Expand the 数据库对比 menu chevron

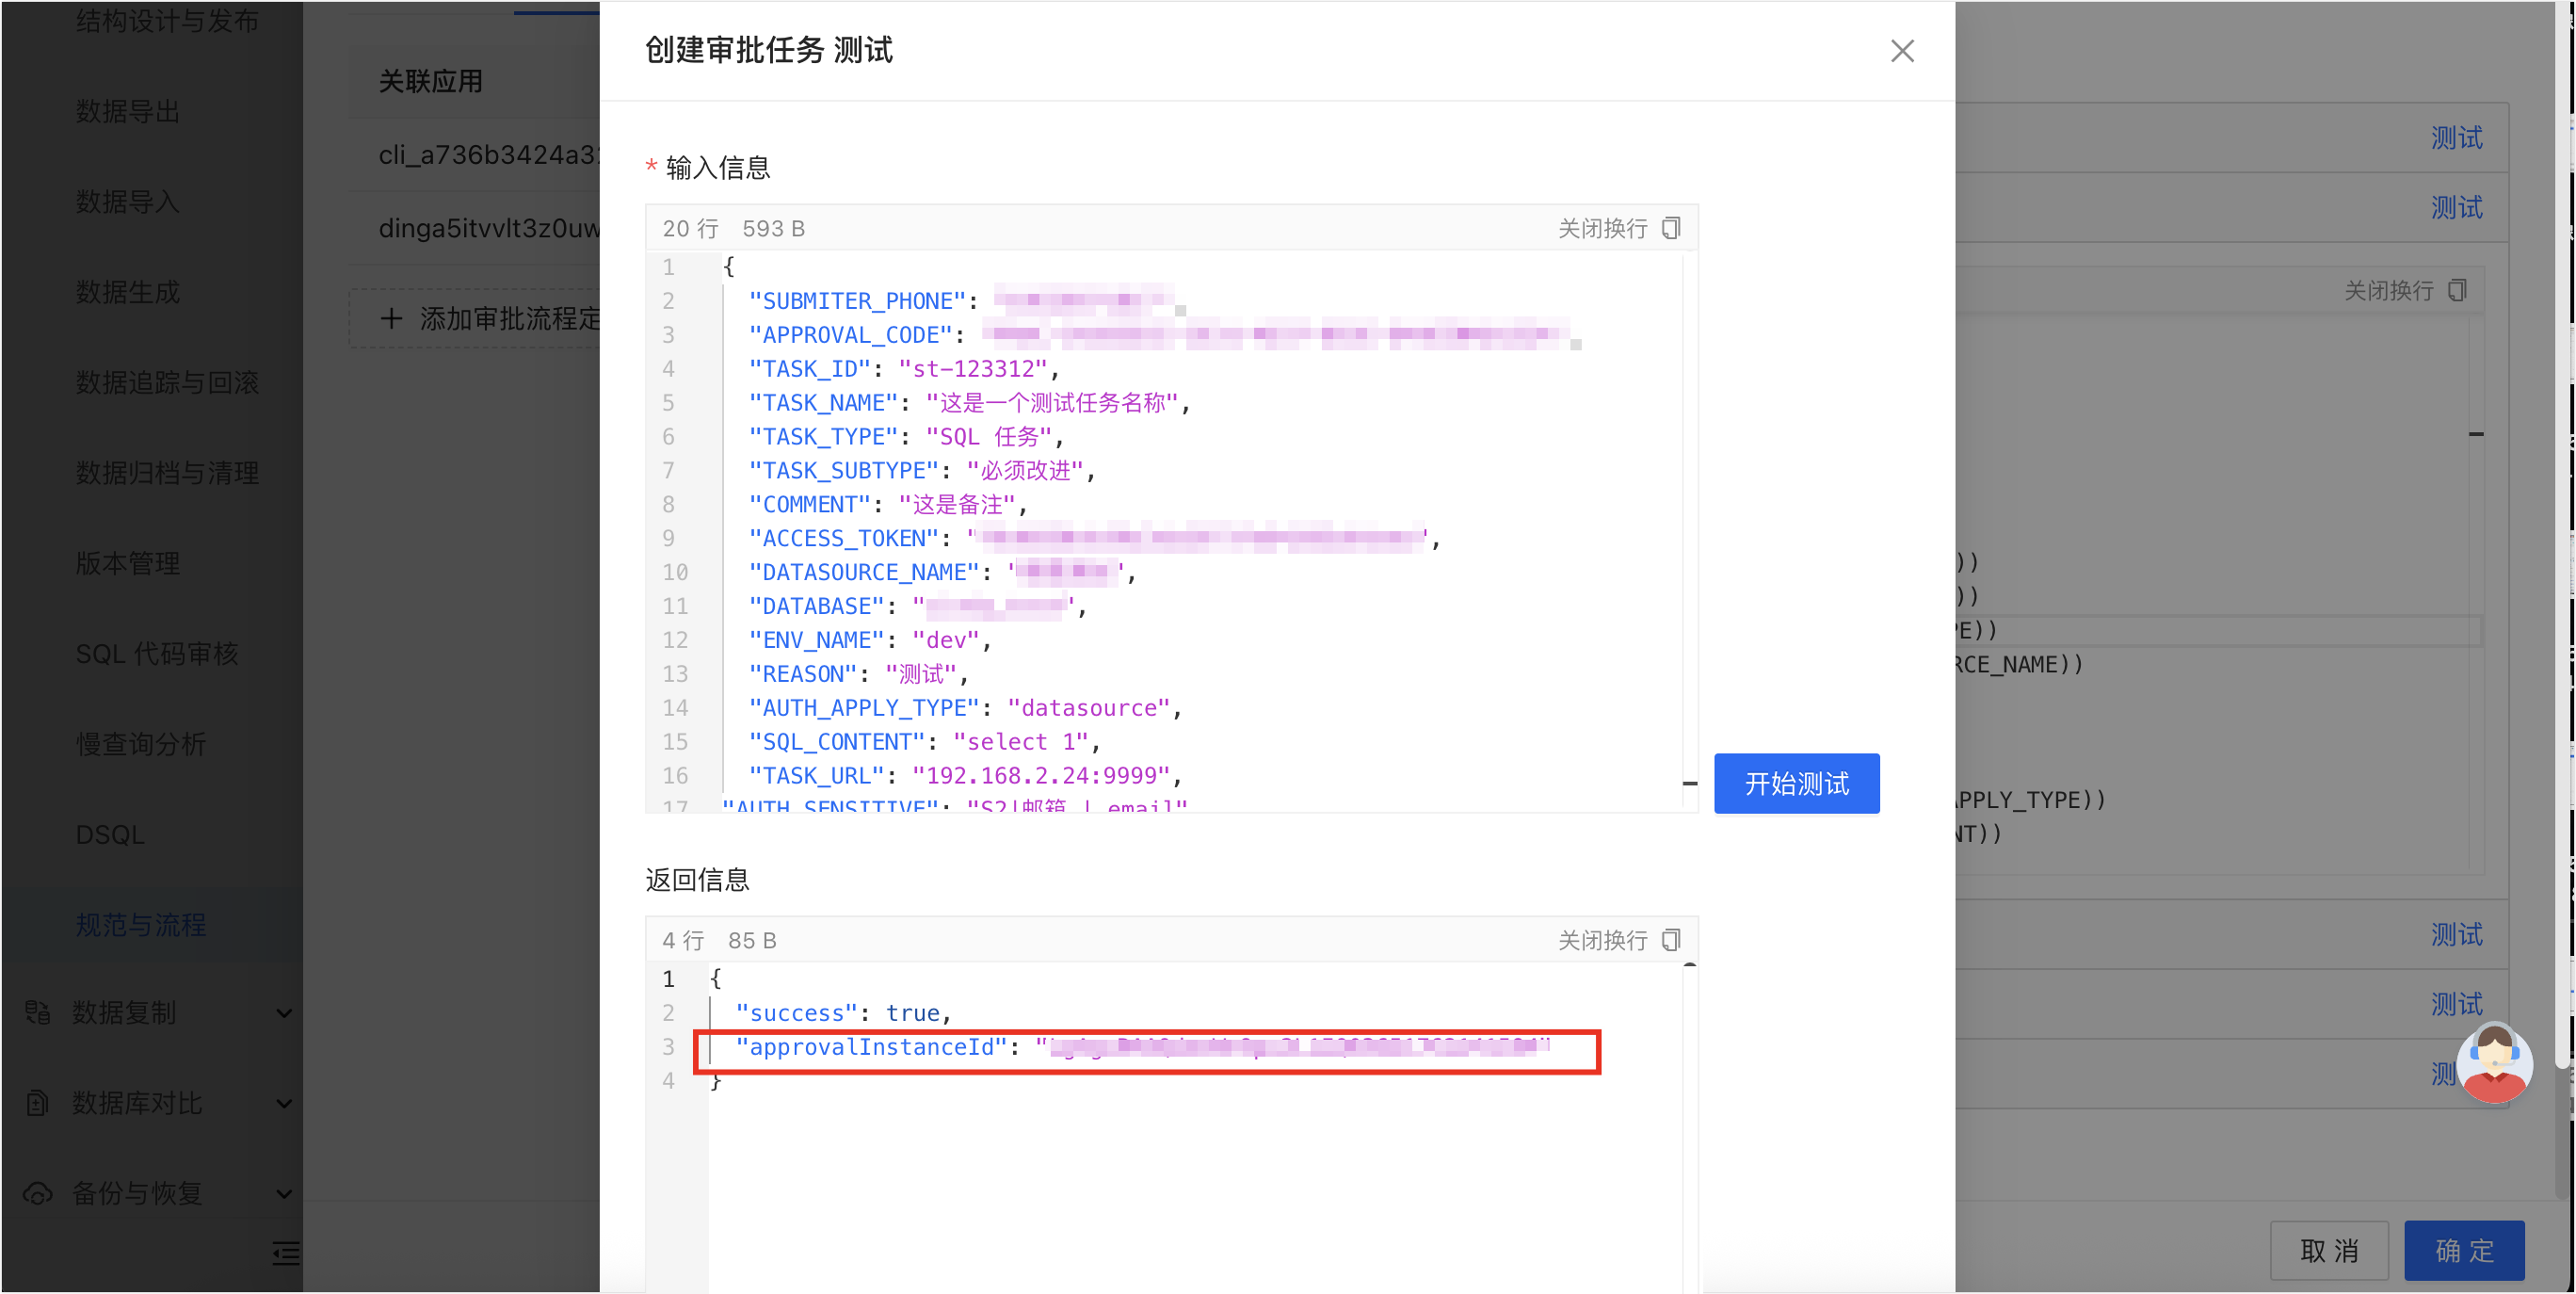click(x=284, y=1104)
